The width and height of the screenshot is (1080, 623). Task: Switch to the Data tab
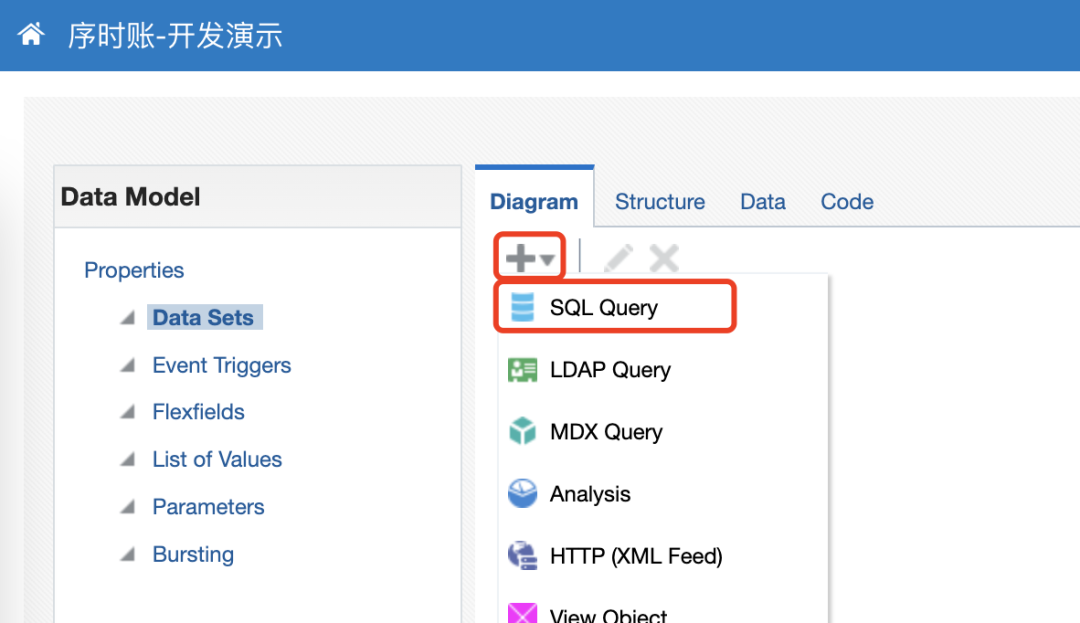pos(762,202)
